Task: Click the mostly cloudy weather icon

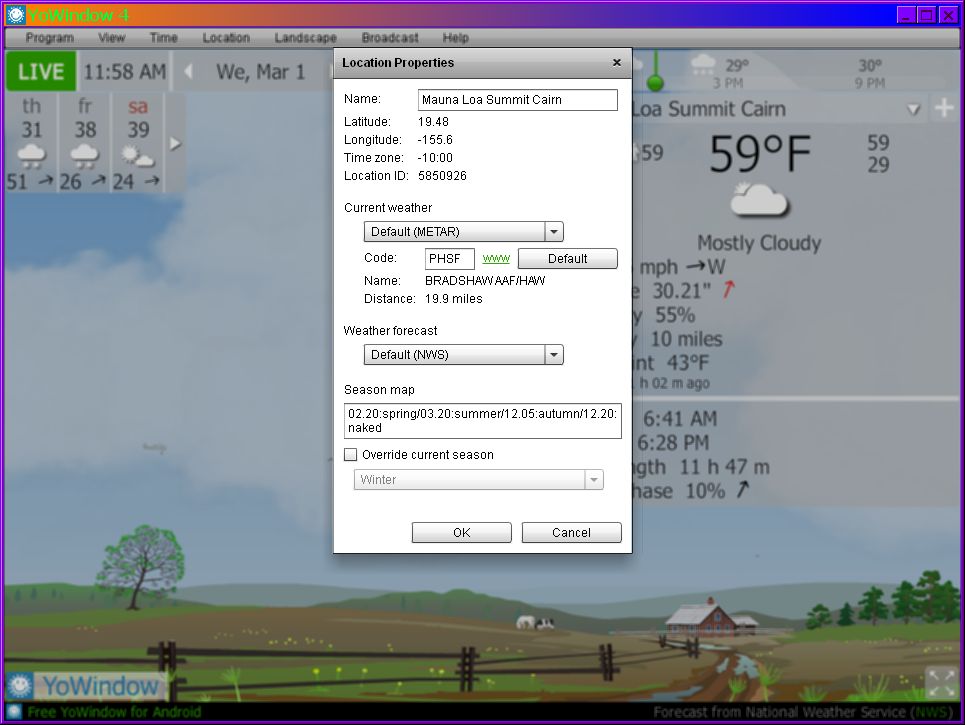Action: (x=758, y=200)
